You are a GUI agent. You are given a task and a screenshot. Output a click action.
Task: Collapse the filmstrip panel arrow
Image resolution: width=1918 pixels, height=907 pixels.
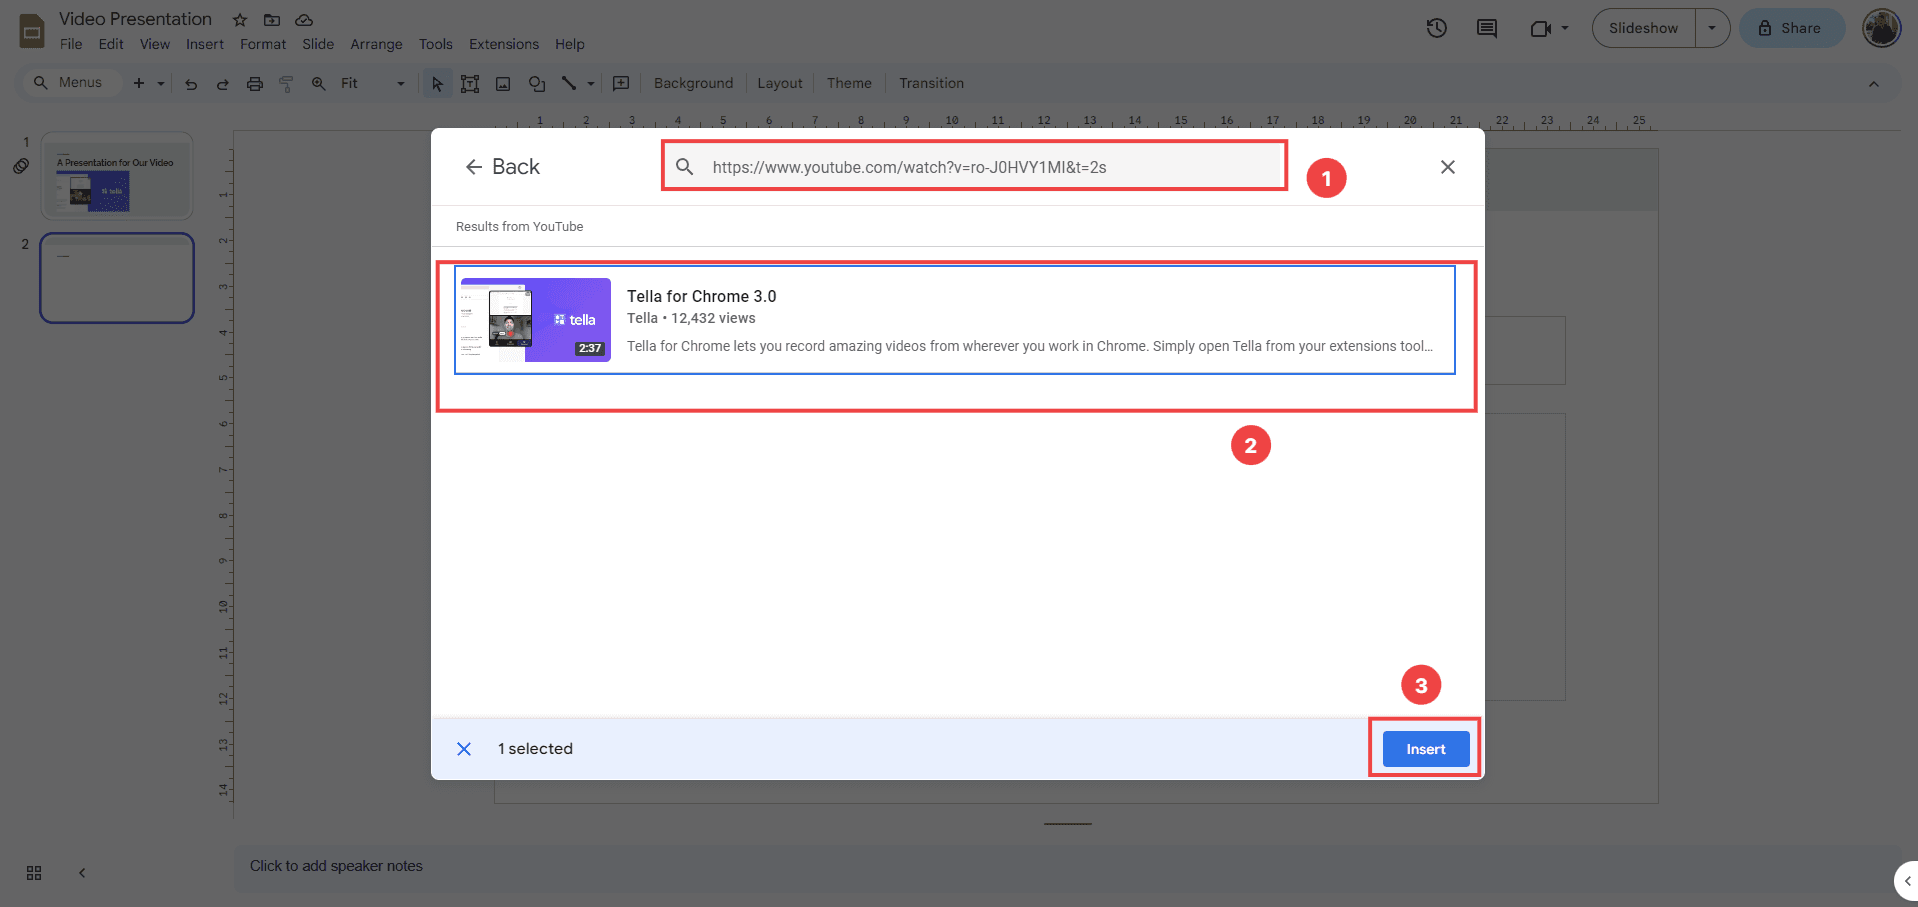click(x=82, y=873)
